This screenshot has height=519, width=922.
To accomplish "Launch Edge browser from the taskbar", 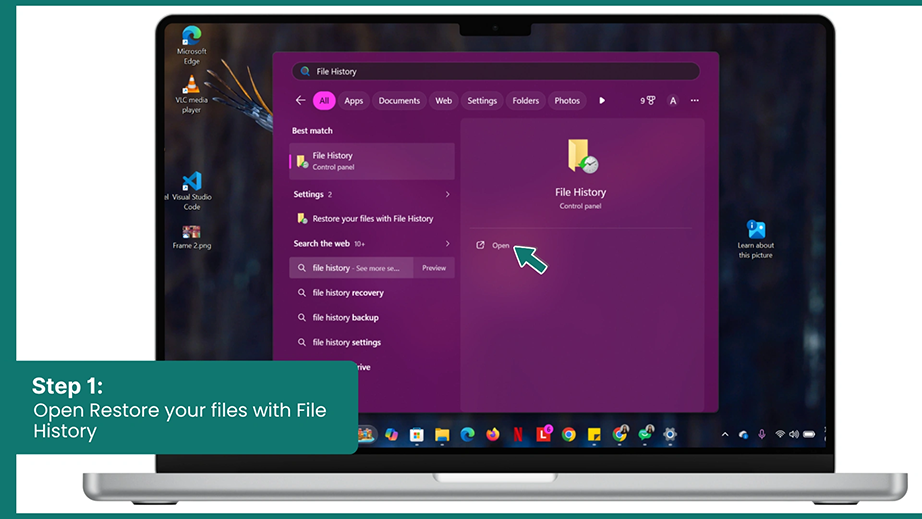I will pos(467,434).
